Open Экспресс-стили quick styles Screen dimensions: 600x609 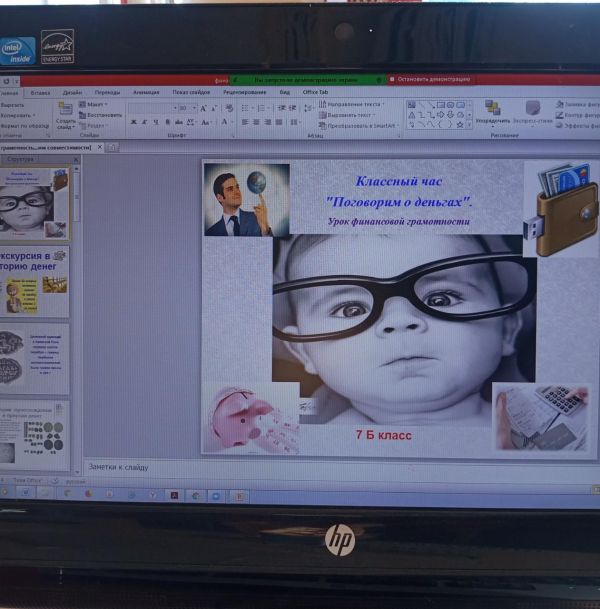532,110
